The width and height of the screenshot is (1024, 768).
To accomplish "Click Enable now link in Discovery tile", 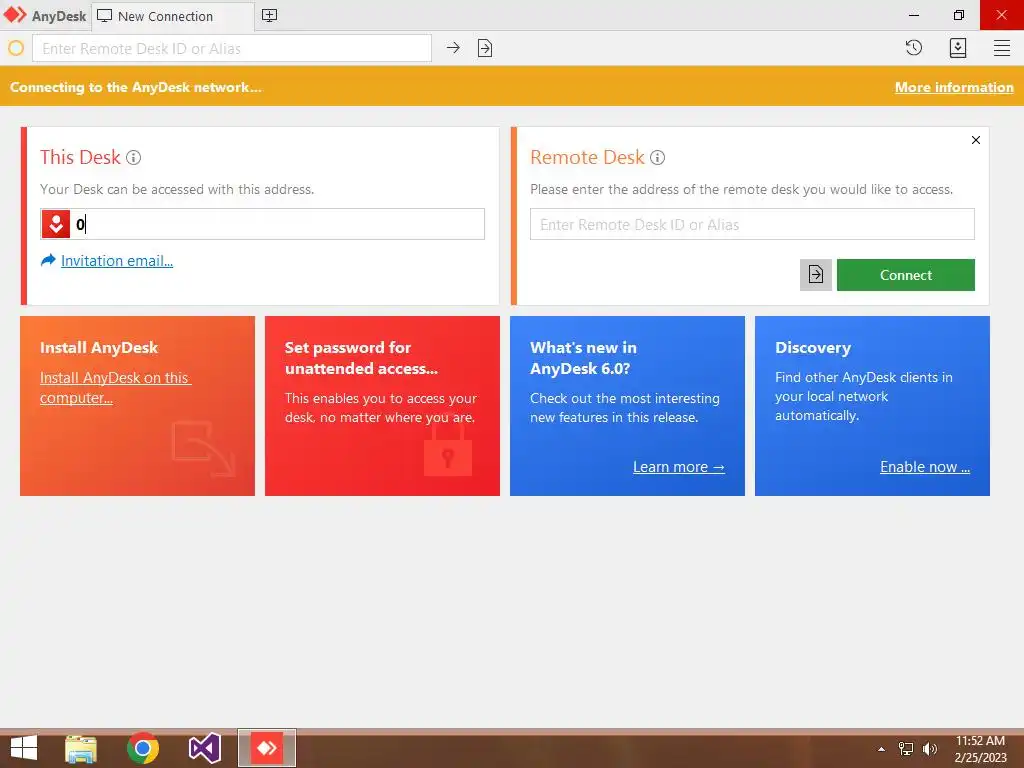I will 925,466.
